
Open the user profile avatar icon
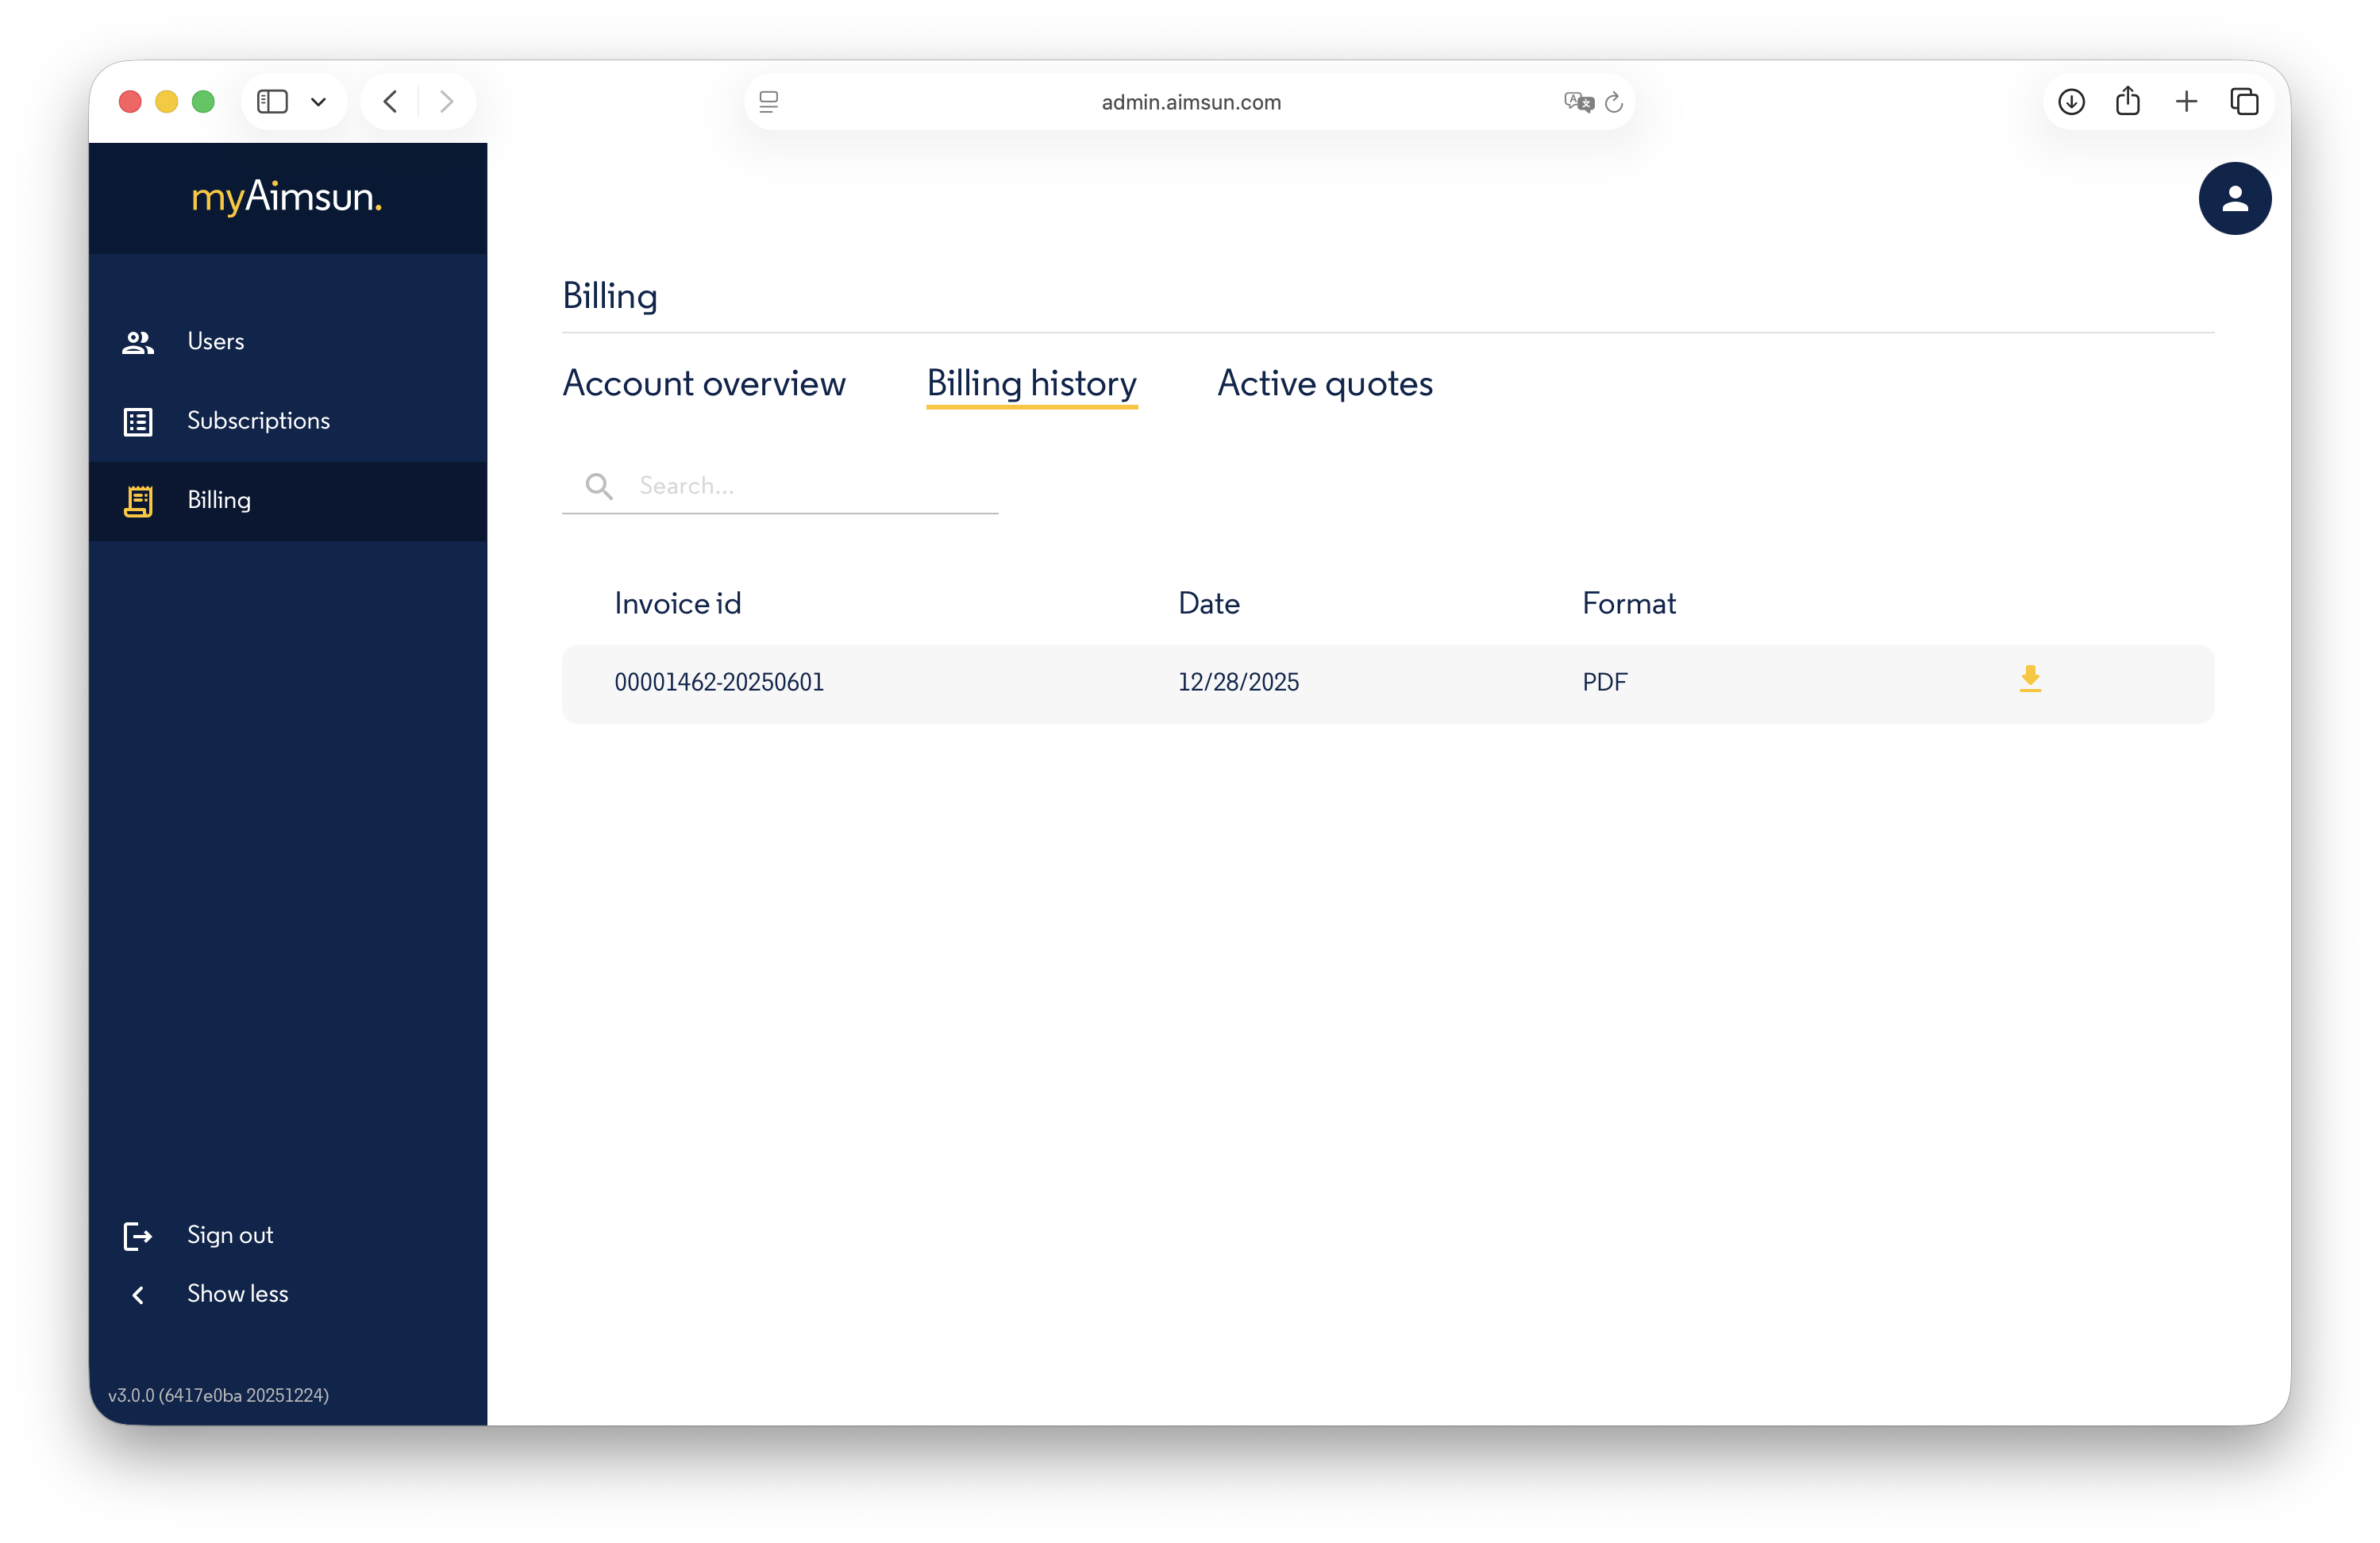tap(2235, 198)
